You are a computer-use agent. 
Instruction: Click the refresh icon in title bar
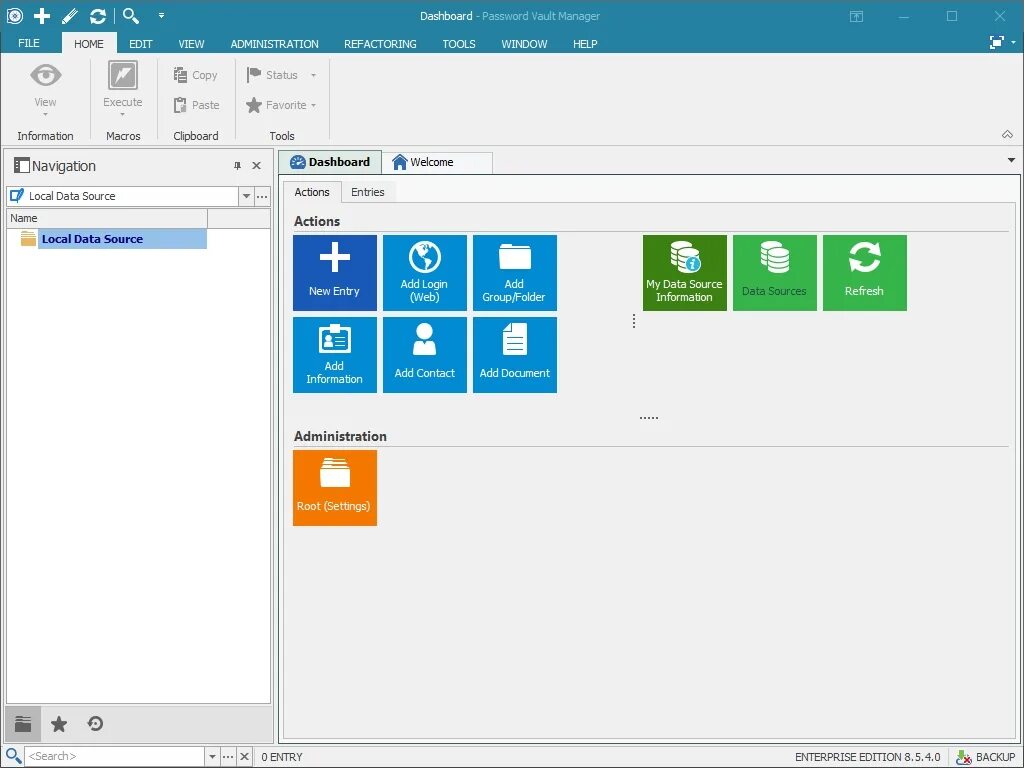pyautogui.click(x=98, y=16)
